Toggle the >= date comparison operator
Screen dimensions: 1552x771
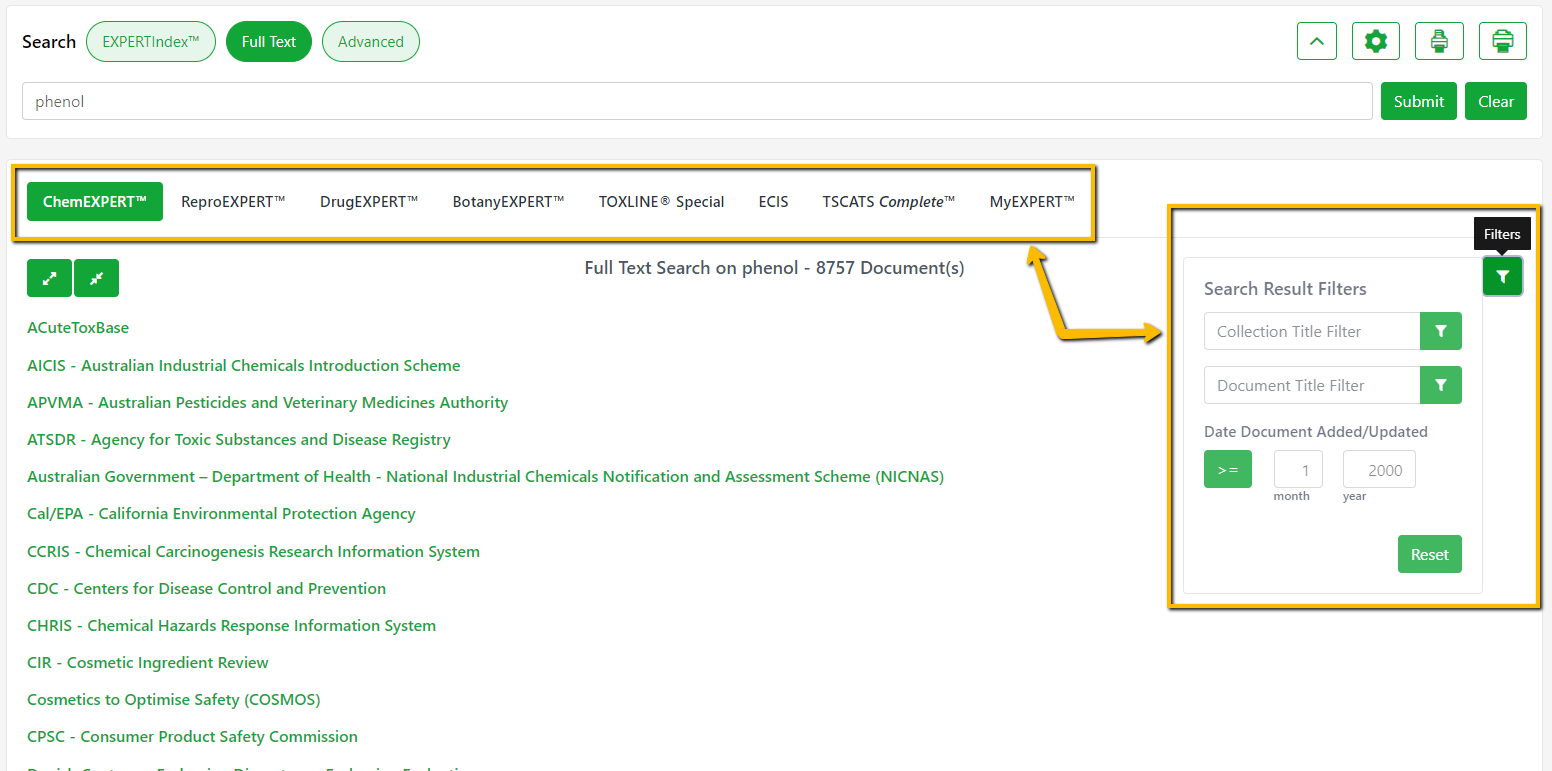tap(1227, 470)
